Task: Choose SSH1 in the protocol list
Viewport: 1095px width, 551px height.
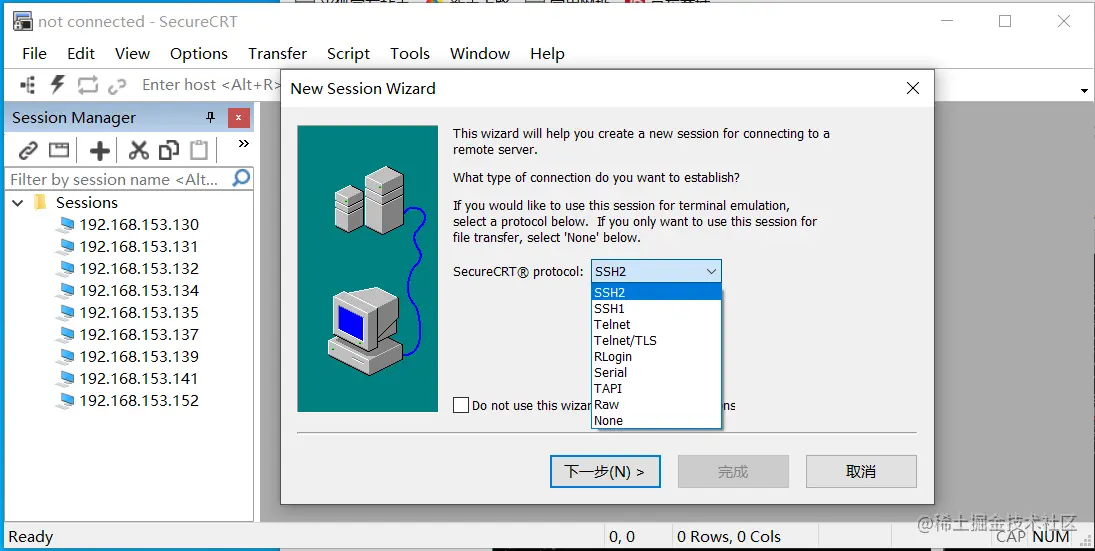Action: coord(656,309)
